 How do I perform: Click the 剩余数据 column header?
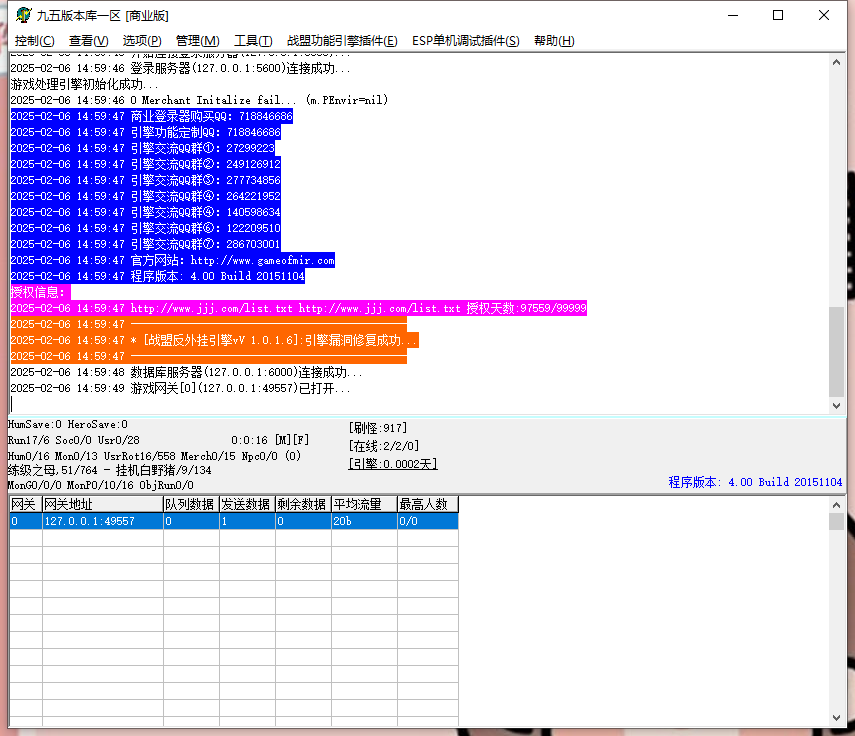click(303, 504)
